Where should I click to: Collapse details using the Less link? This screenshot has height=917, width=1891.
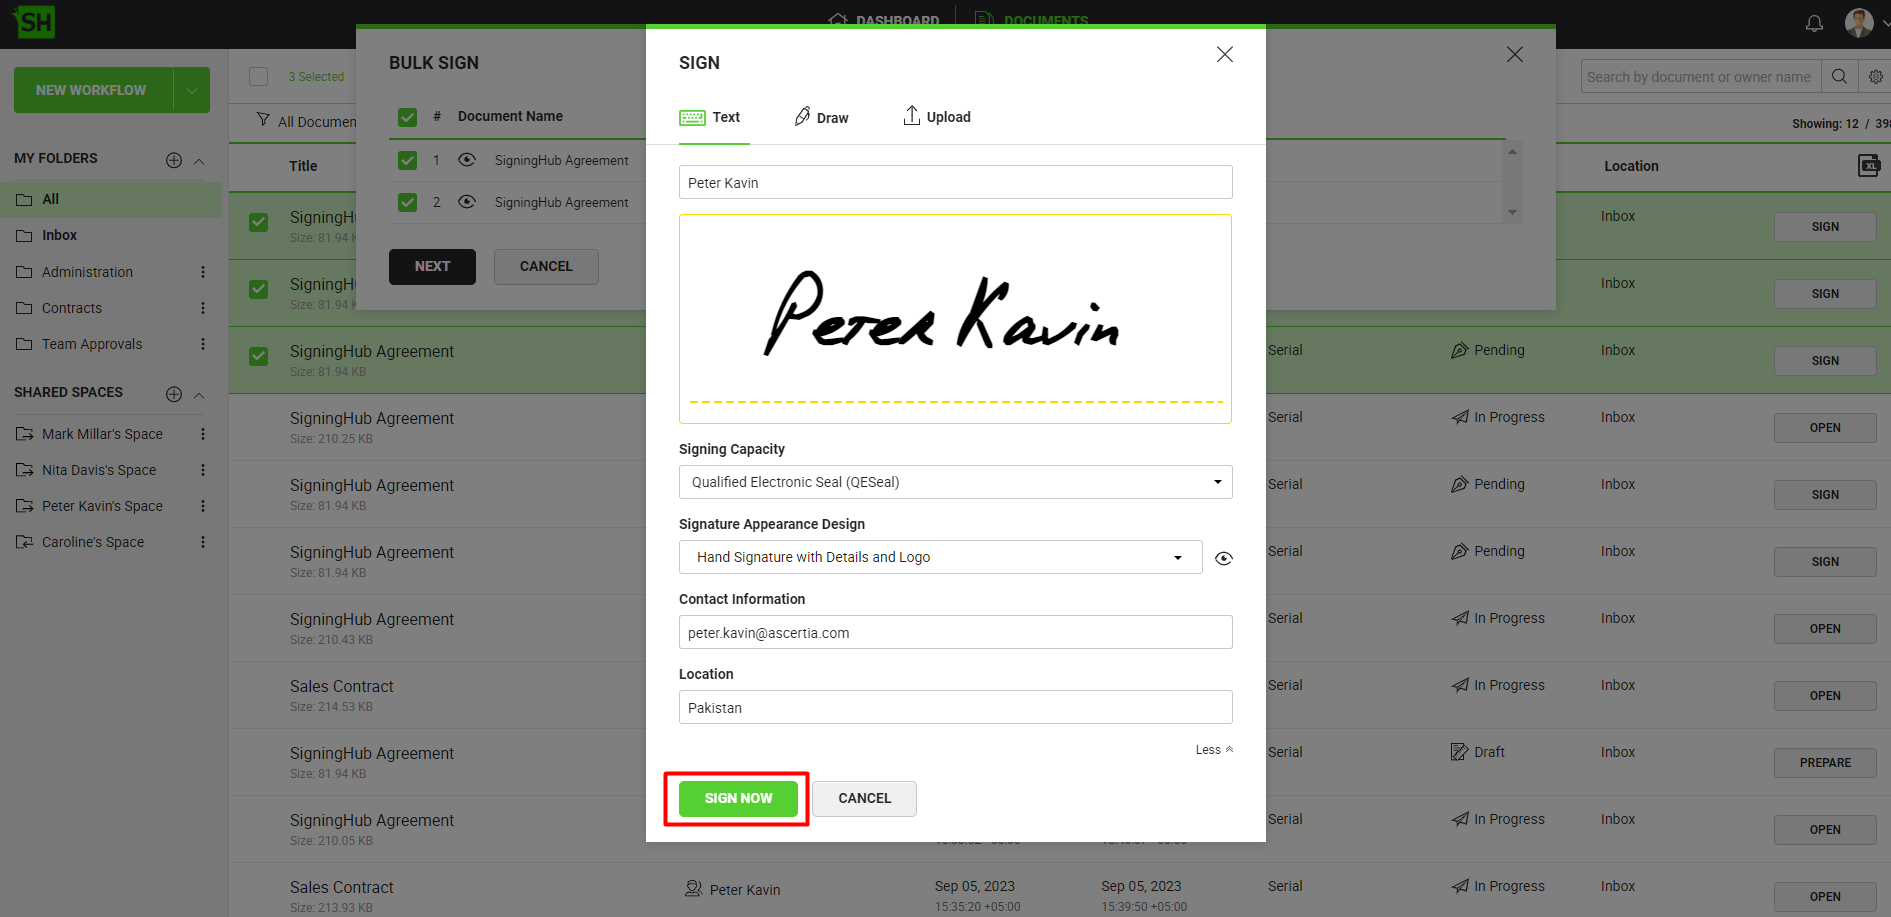(x=1214, y=750)
